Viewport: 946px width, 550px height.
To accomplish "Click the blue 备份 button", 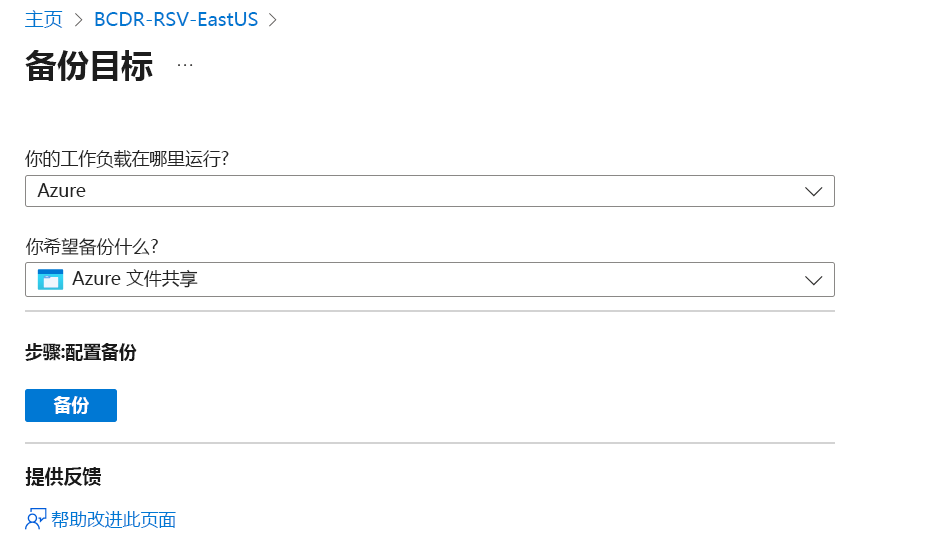I will (x=71, y=405).
